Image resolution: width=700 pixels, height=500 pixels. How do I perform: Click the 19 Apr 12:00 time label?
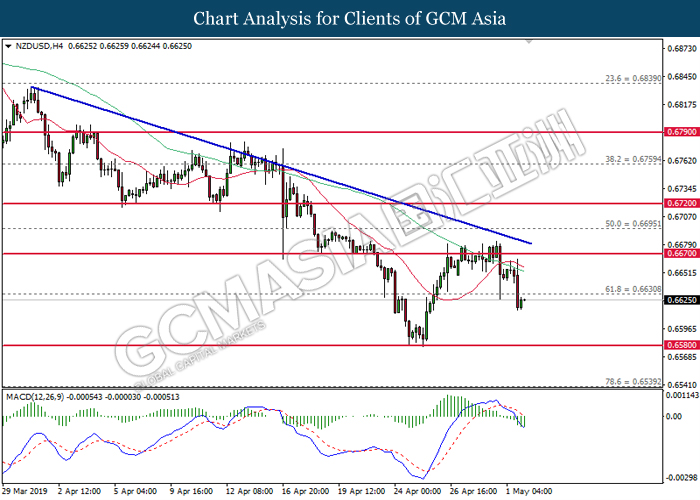362,492
